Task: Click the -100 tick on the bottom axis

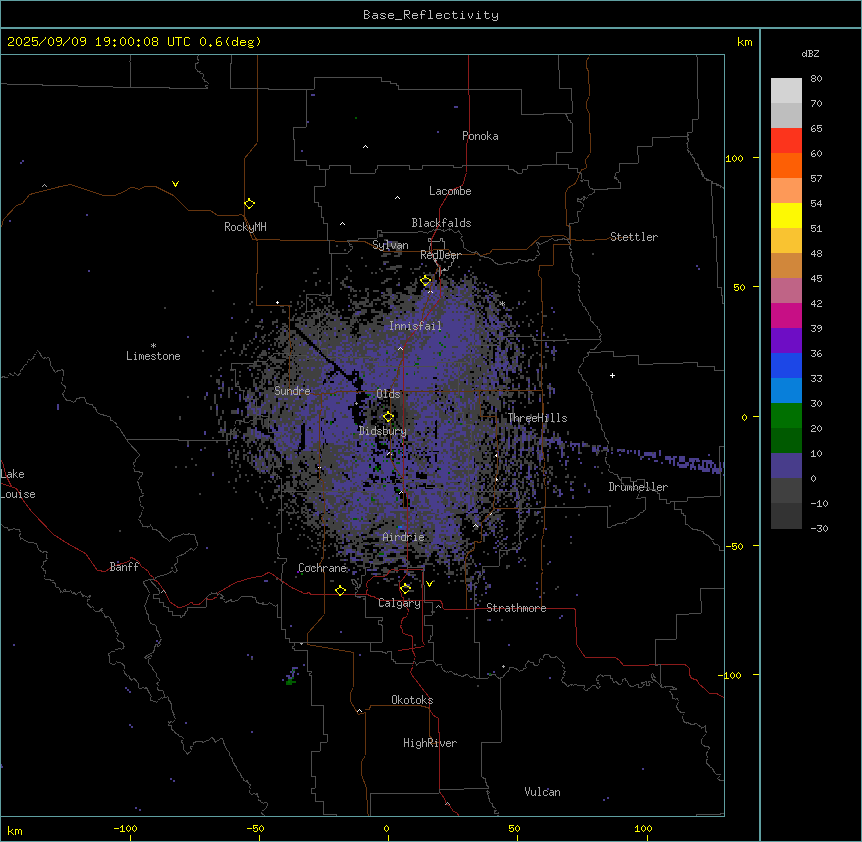Action: pos(125,828)
